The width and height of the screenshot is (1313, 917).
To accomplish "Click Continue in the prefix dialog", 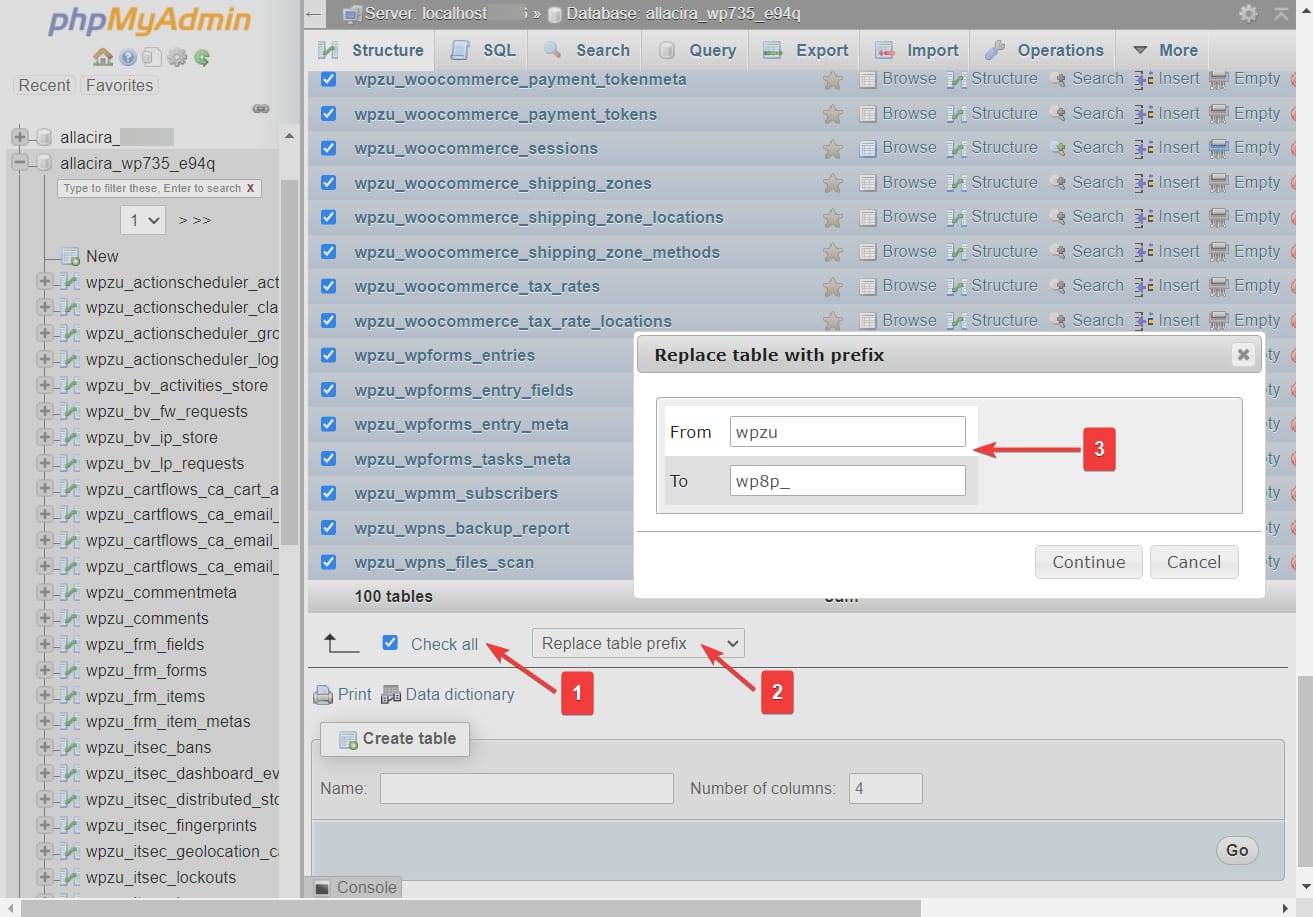I will point(1088,562).
